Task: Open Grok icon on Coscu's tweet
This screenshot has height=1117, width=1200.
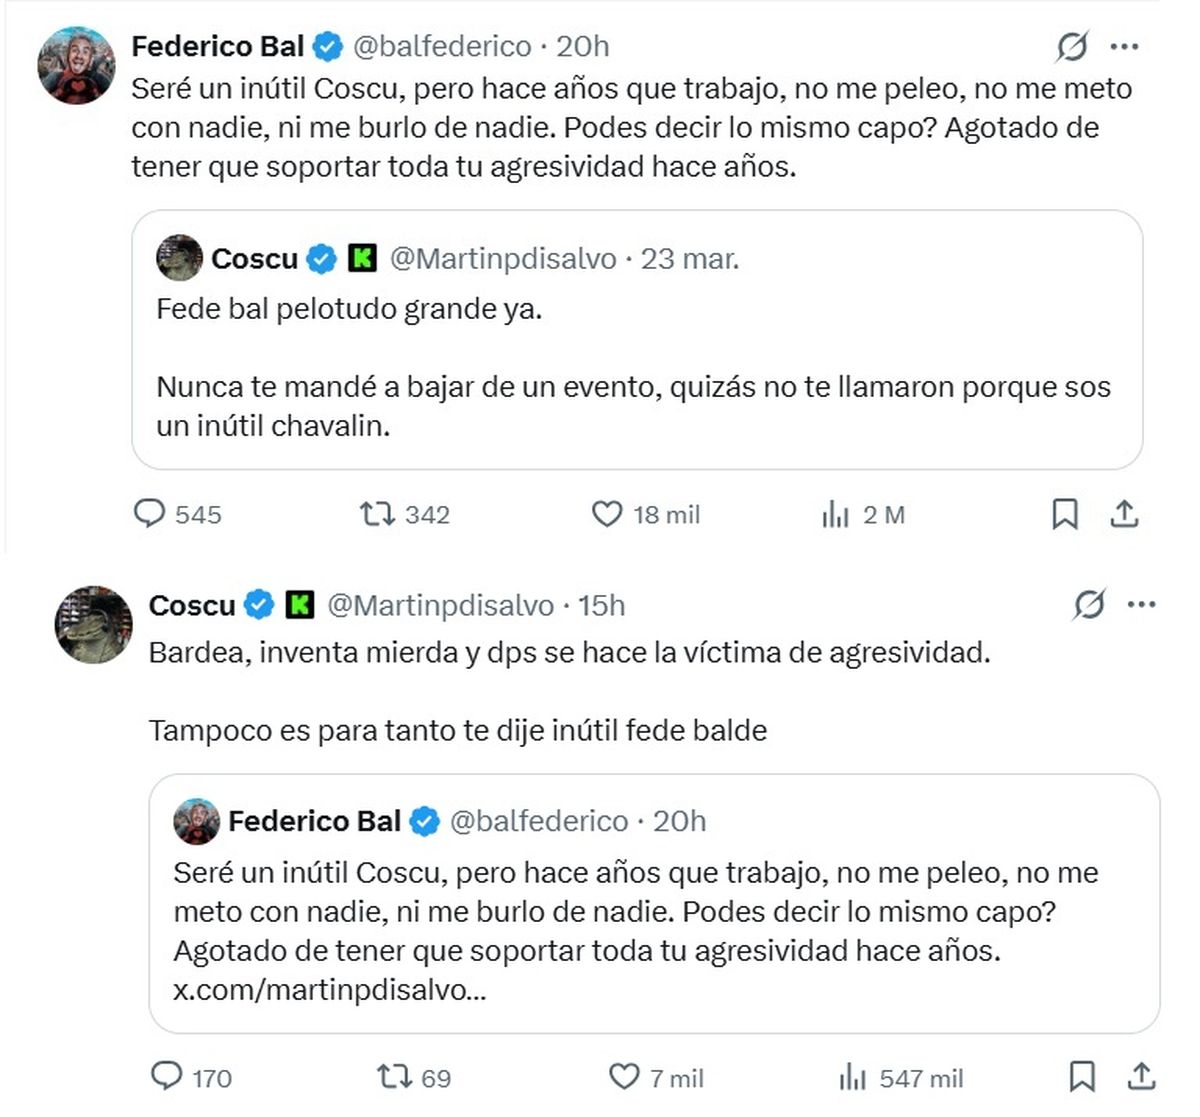Action: (x=1089, y=604)
